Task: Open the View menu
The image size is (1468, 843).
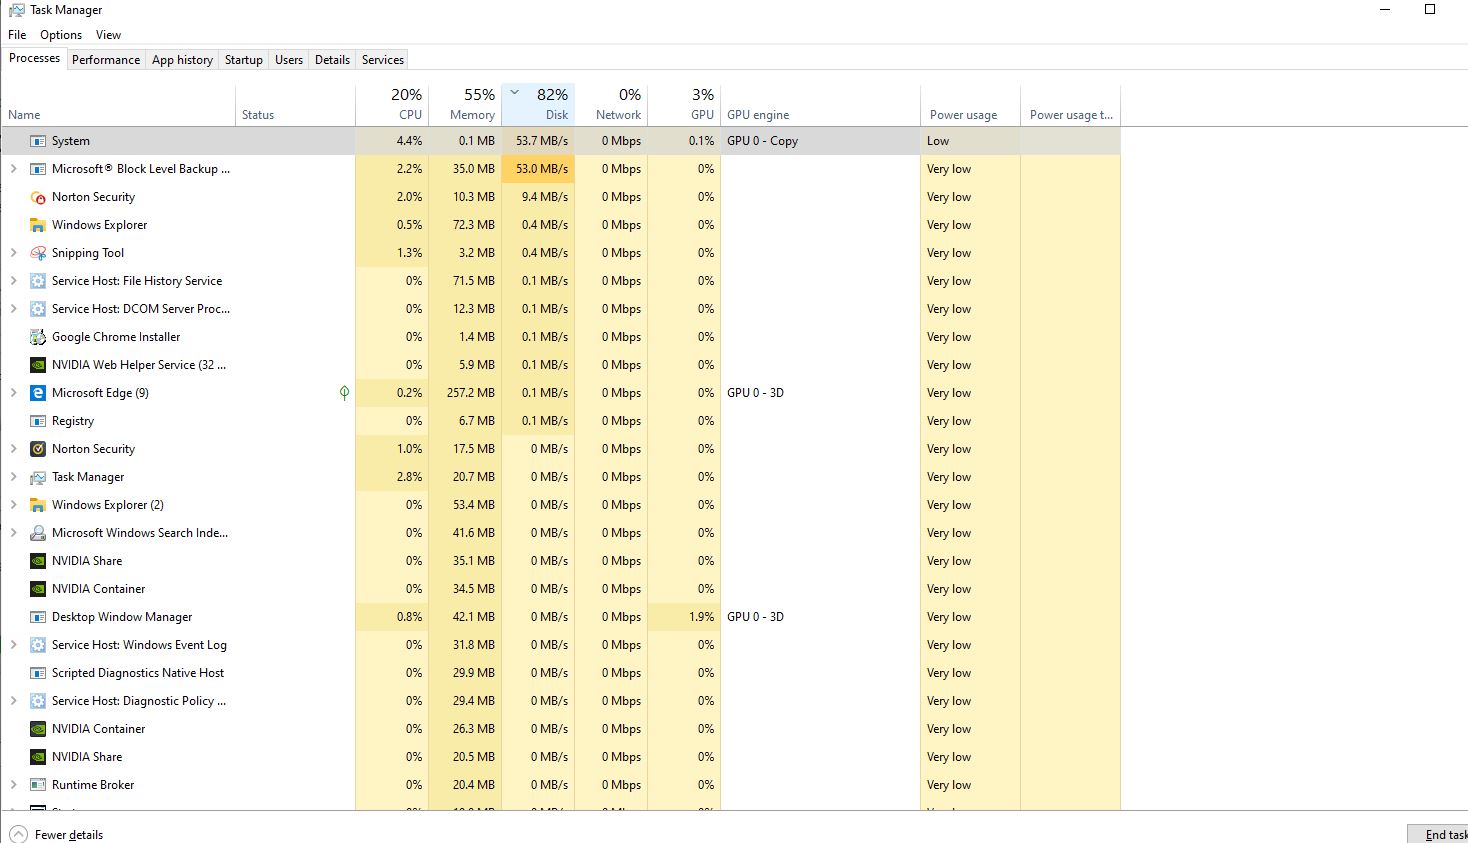Action: (108, 35)
